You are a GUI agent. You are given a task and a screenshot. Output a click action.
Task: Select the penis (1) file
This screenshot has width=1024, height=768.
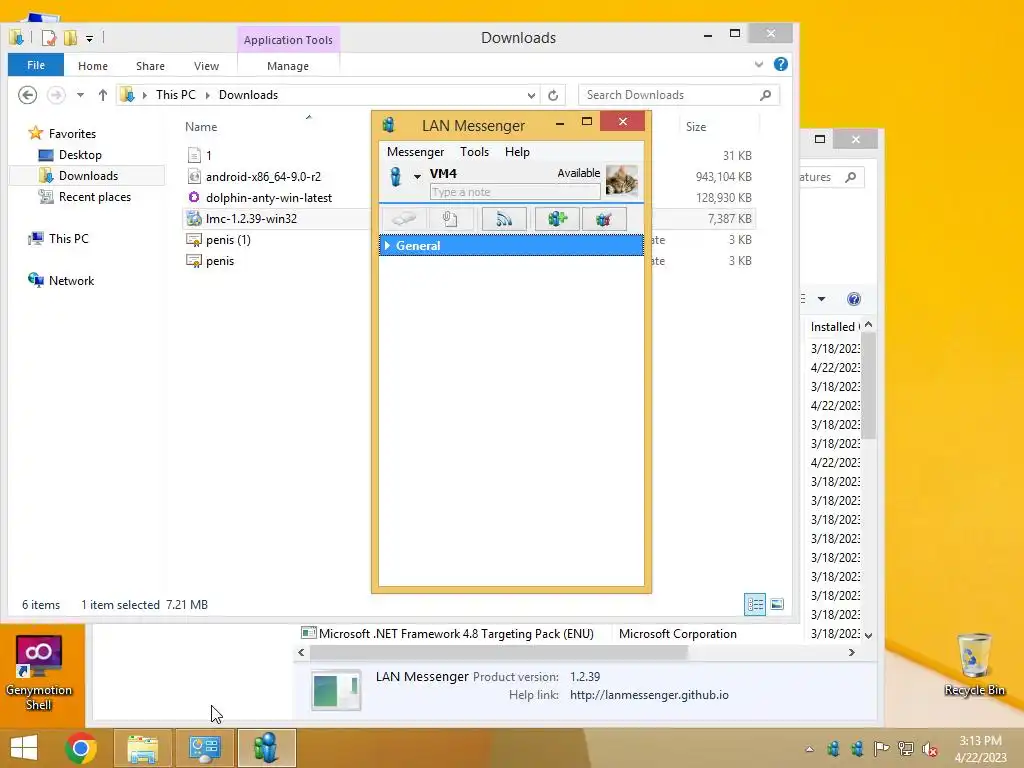click(228, 240)
